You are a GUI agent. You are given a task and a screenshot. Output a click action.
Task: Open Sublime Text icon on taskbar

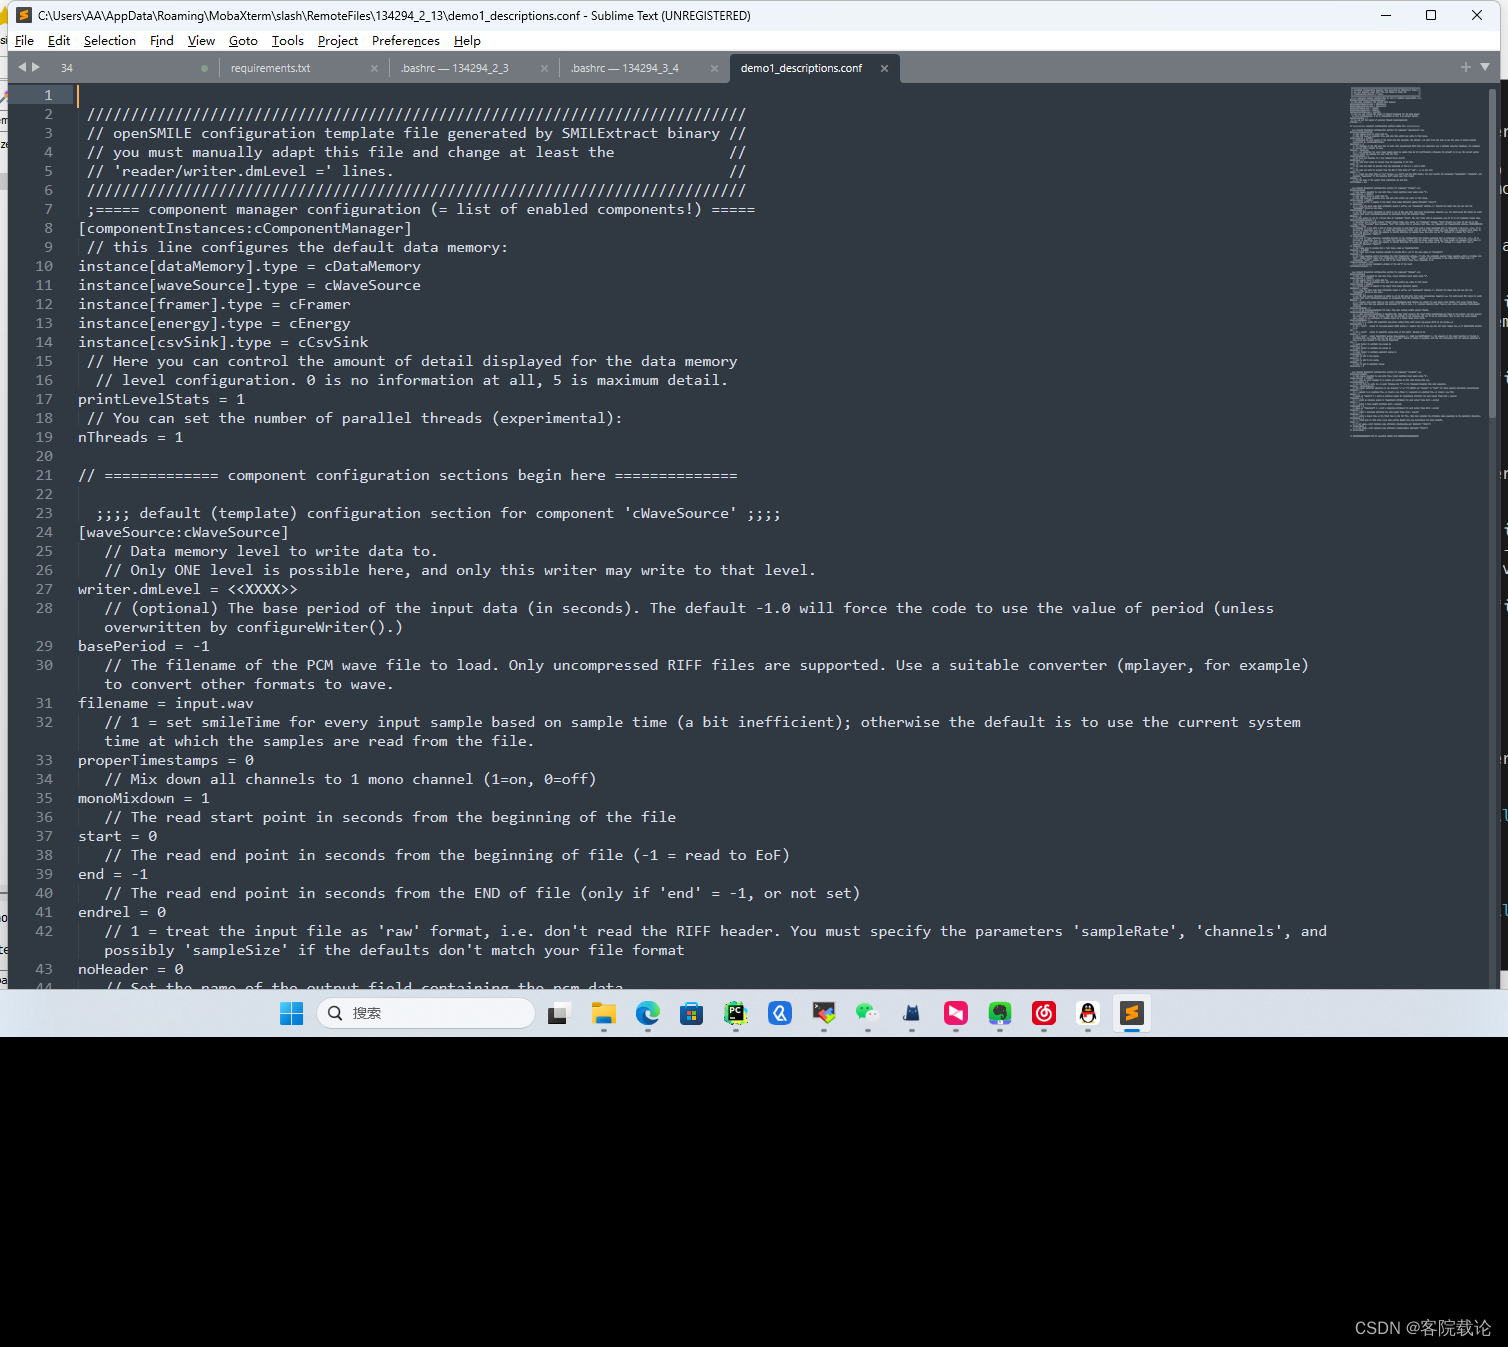coord(1132,1013)
